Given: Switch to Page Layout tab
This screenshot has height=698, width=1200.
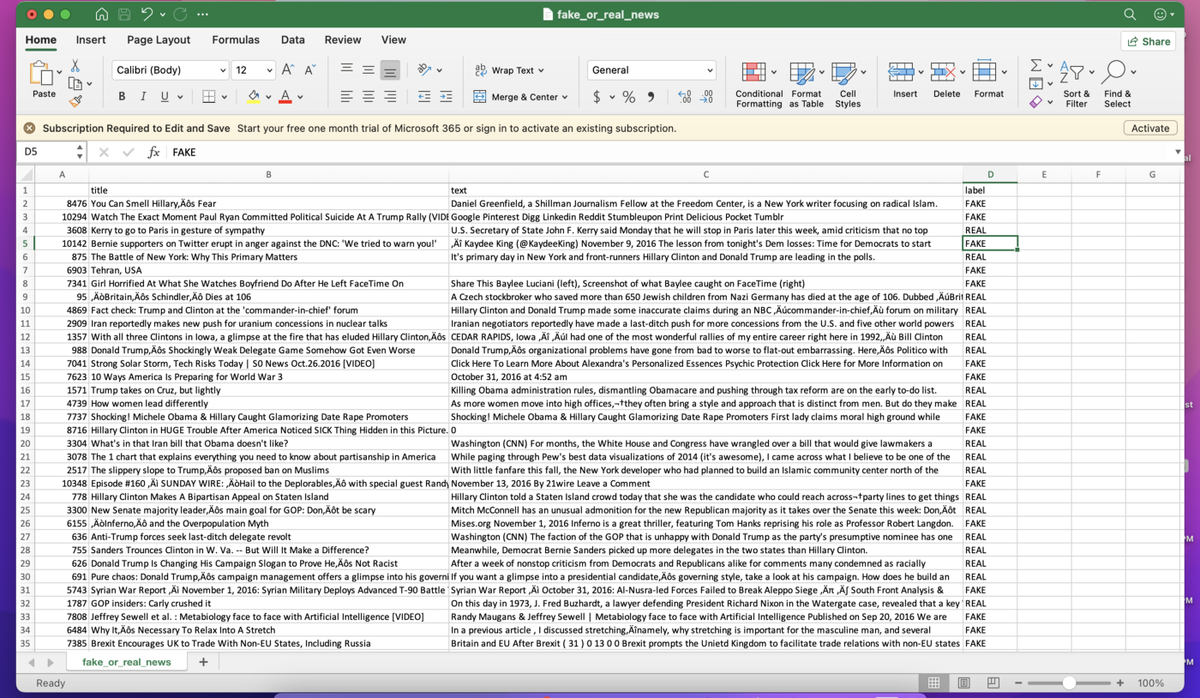Looking at the screenshot, I should click(159, 40).
